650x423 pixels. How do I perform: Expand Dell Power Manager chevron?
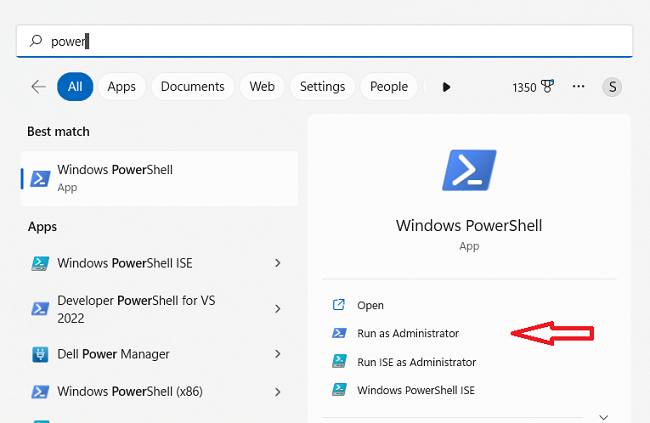278,354
